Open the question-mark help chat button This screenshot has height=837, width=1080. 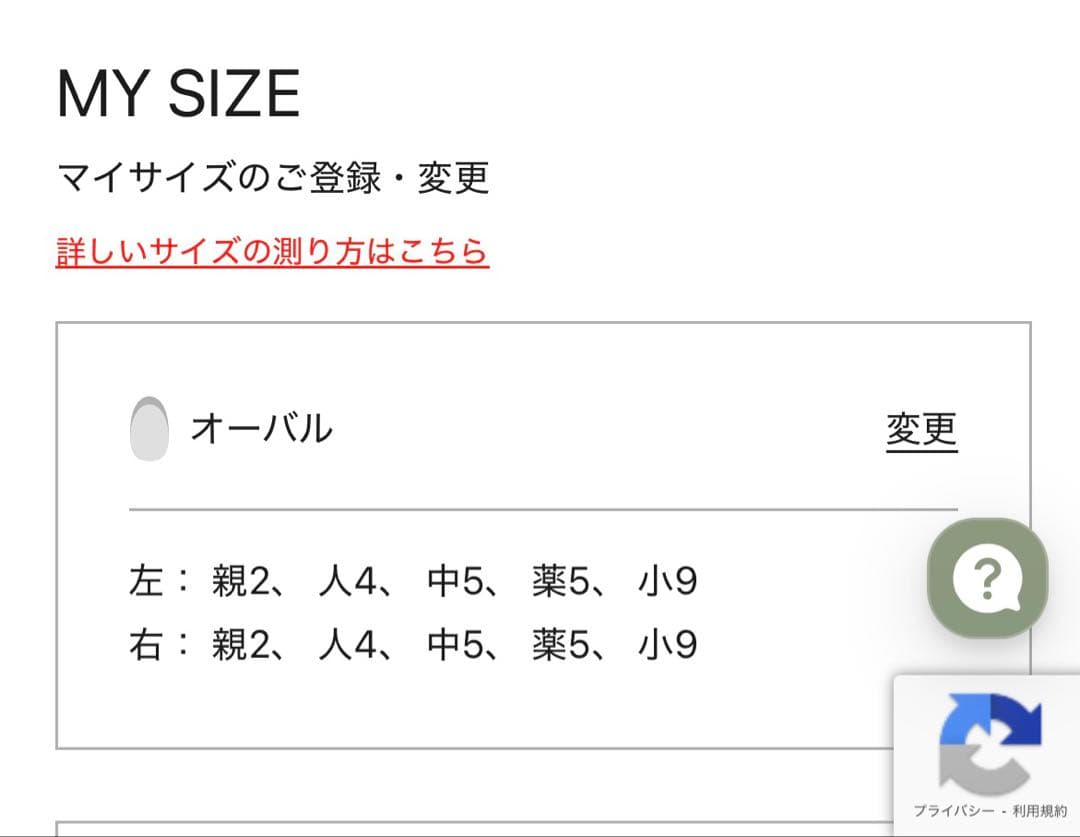point(987,578)
